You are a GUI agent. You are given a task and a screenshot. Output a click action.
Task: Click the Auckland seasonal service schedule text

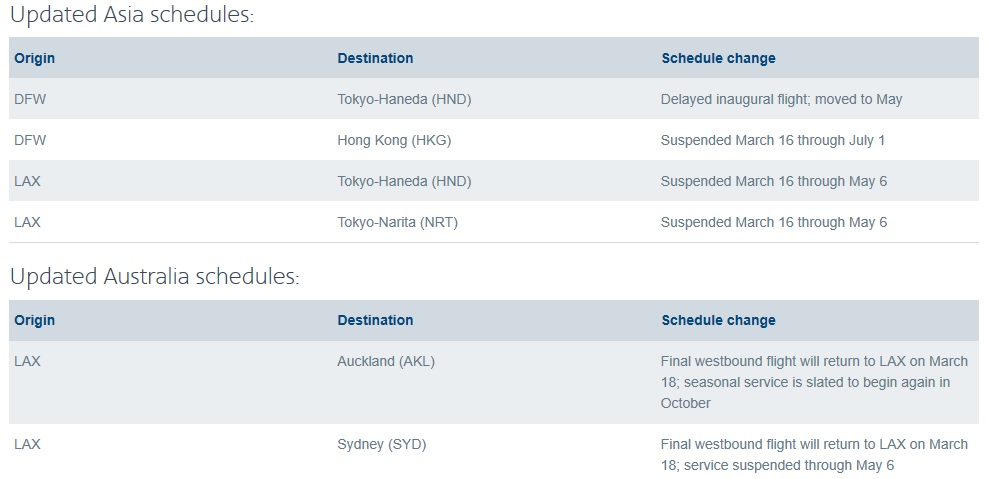(x=814, y=382)
